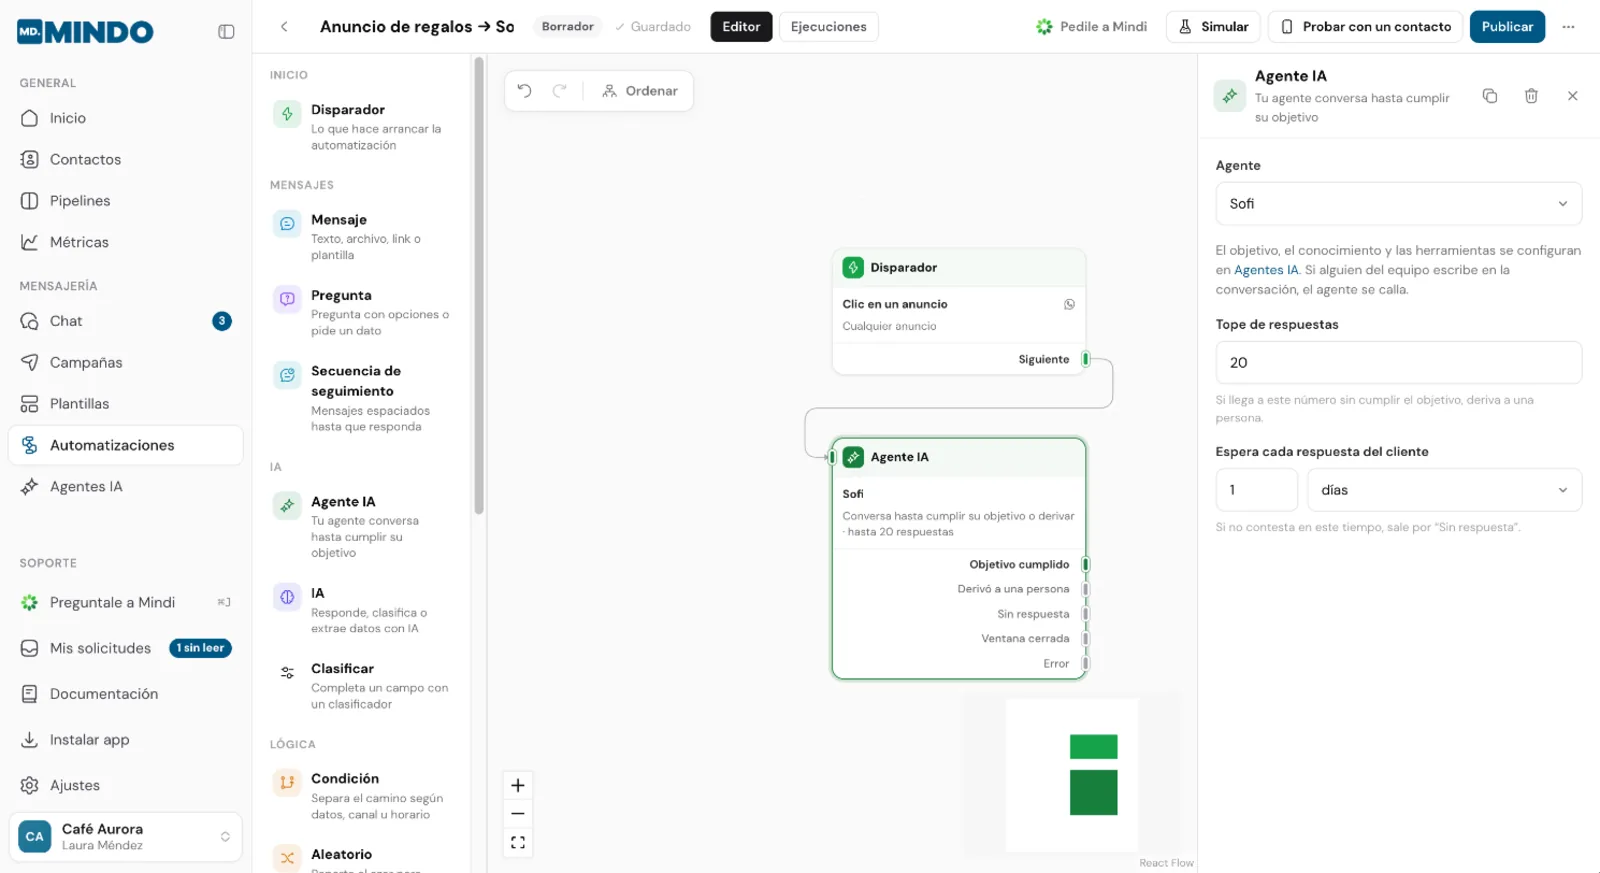
Task: Select the Disparador node on canvas
Action: click(x=959, y=311)
